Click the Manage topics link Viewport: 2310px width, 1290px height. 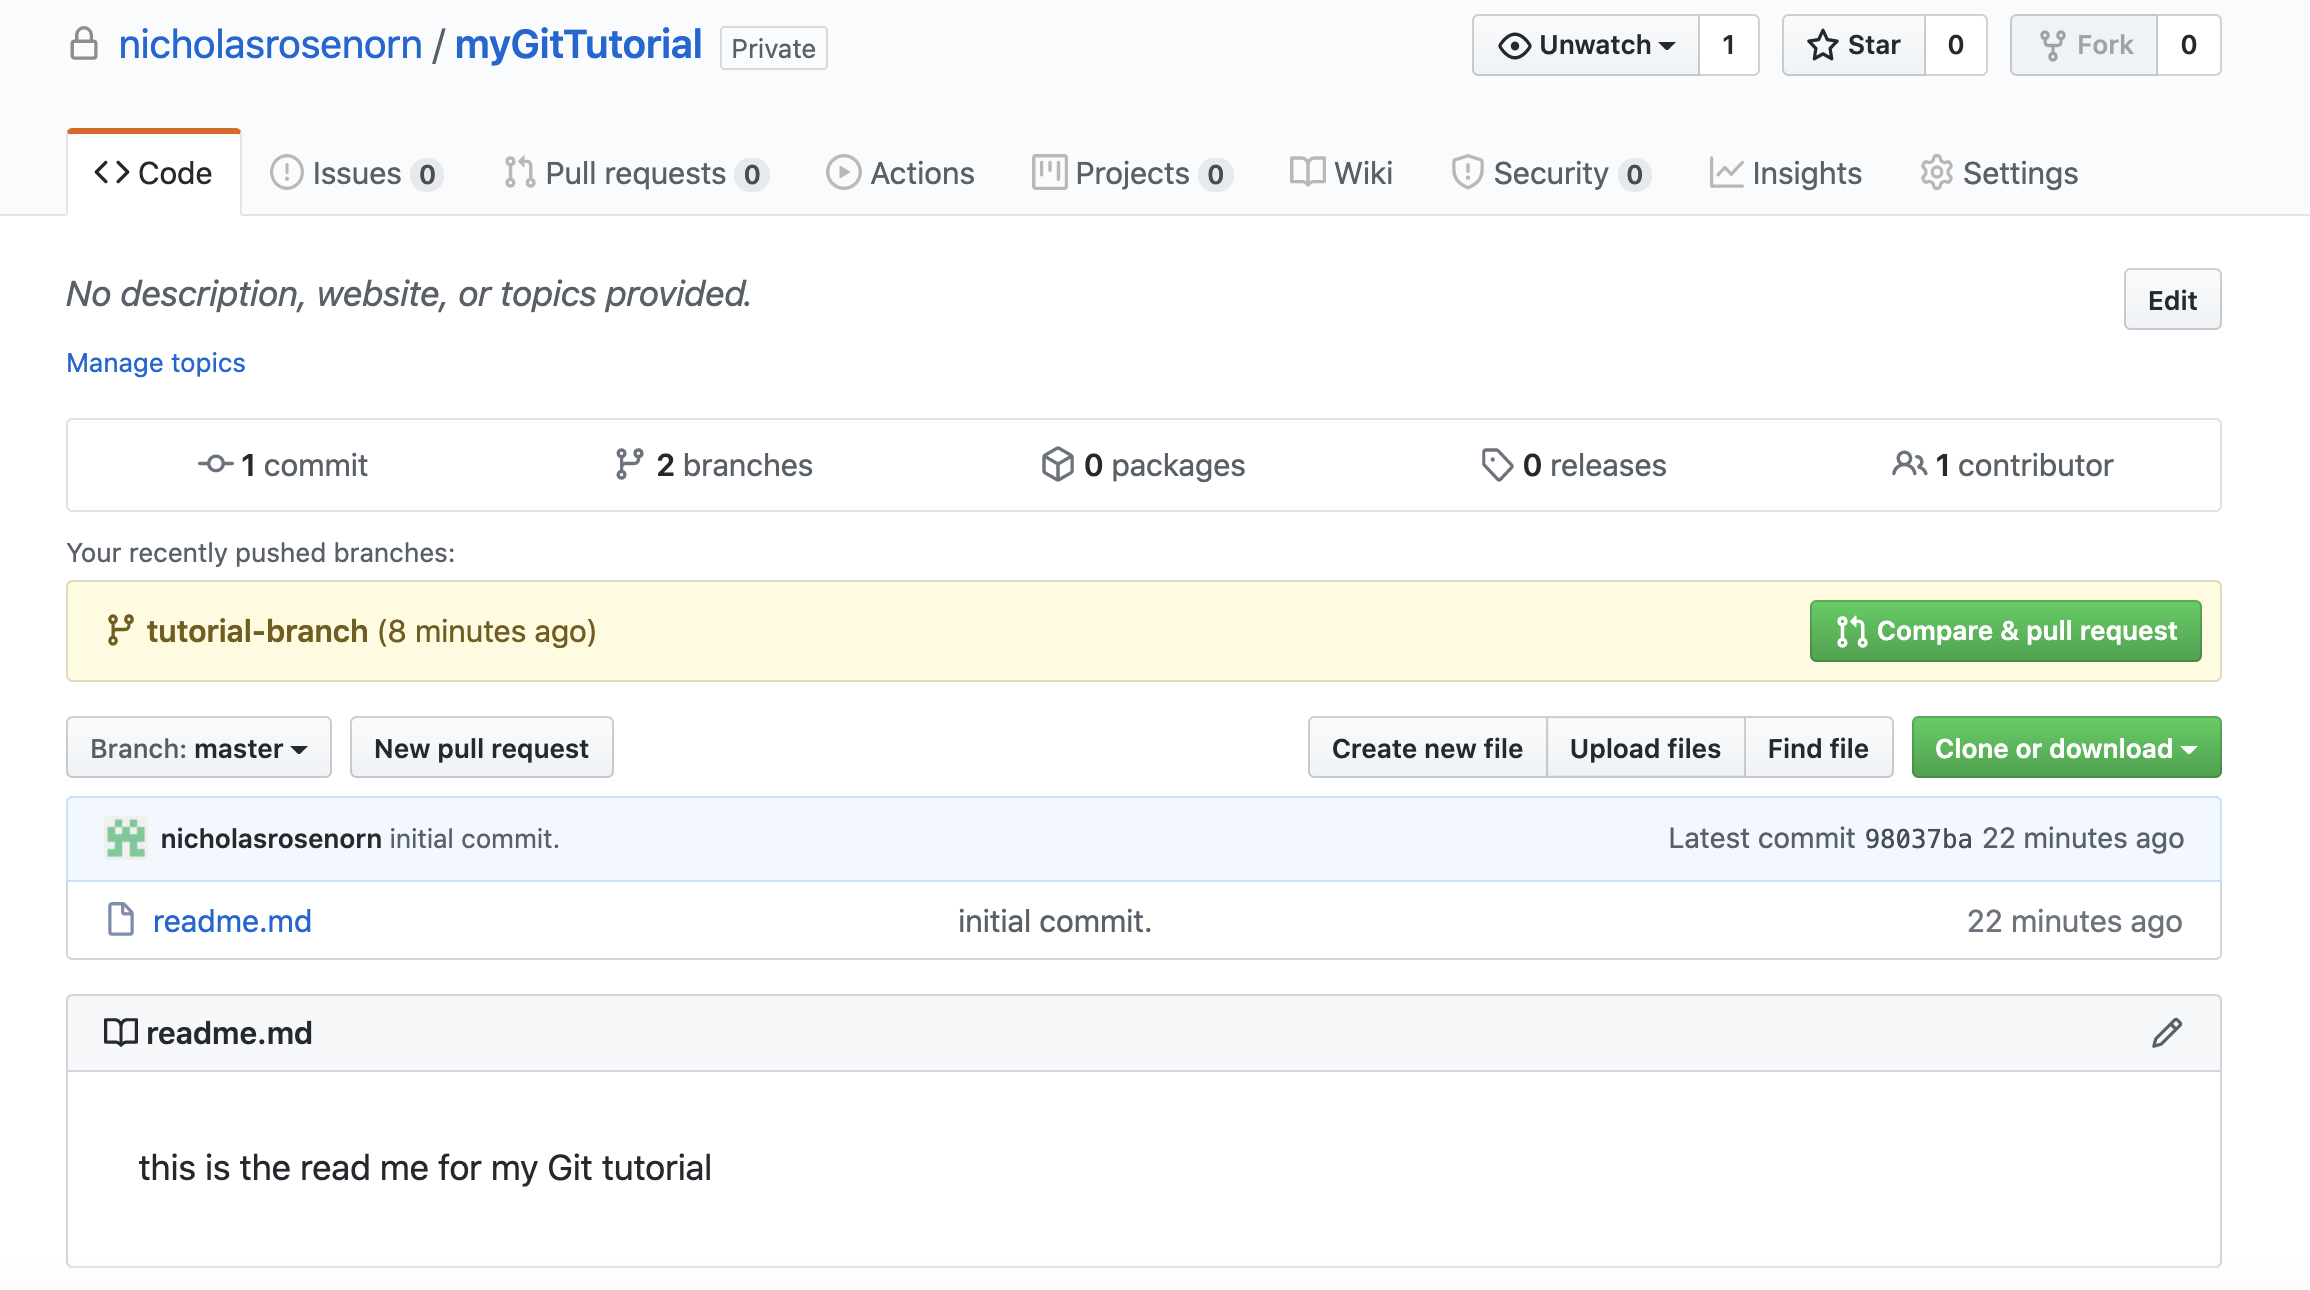tap(156, 363)
